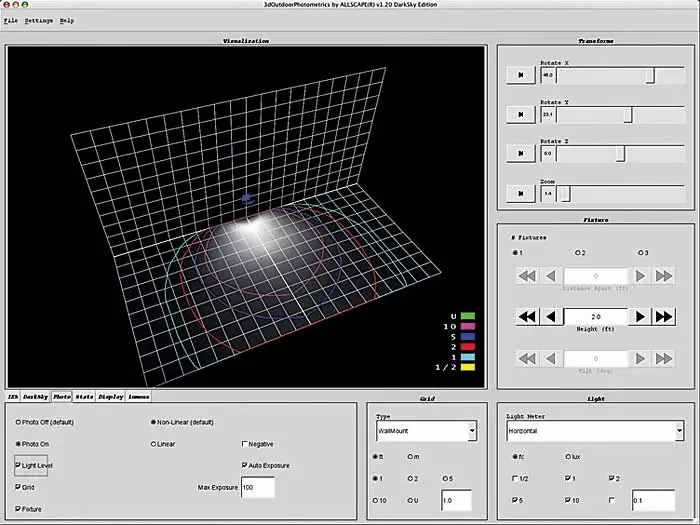The width and height of the screenshot is (700, 525).
Task: Switch to the Stats tab
Action: coord(85,397)
